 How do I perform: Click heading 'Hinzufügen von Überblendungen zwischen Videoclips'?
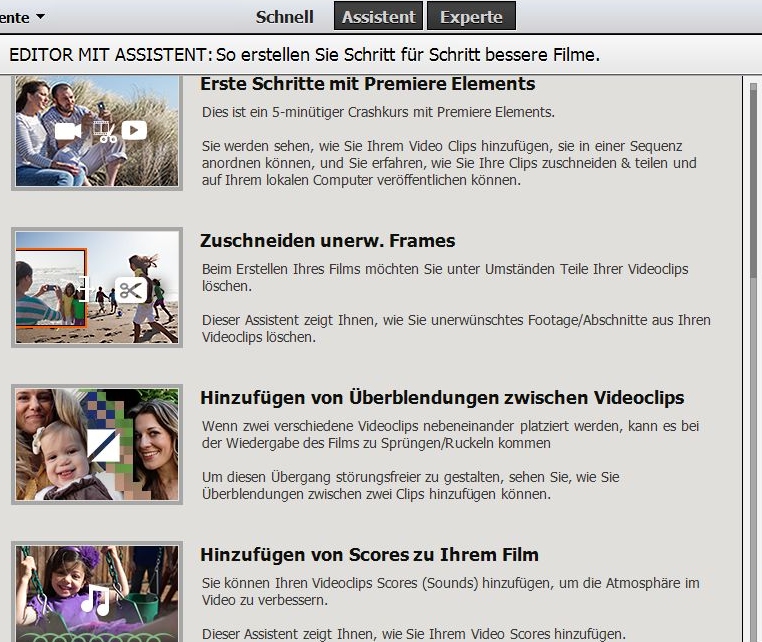tap(442, 398)
